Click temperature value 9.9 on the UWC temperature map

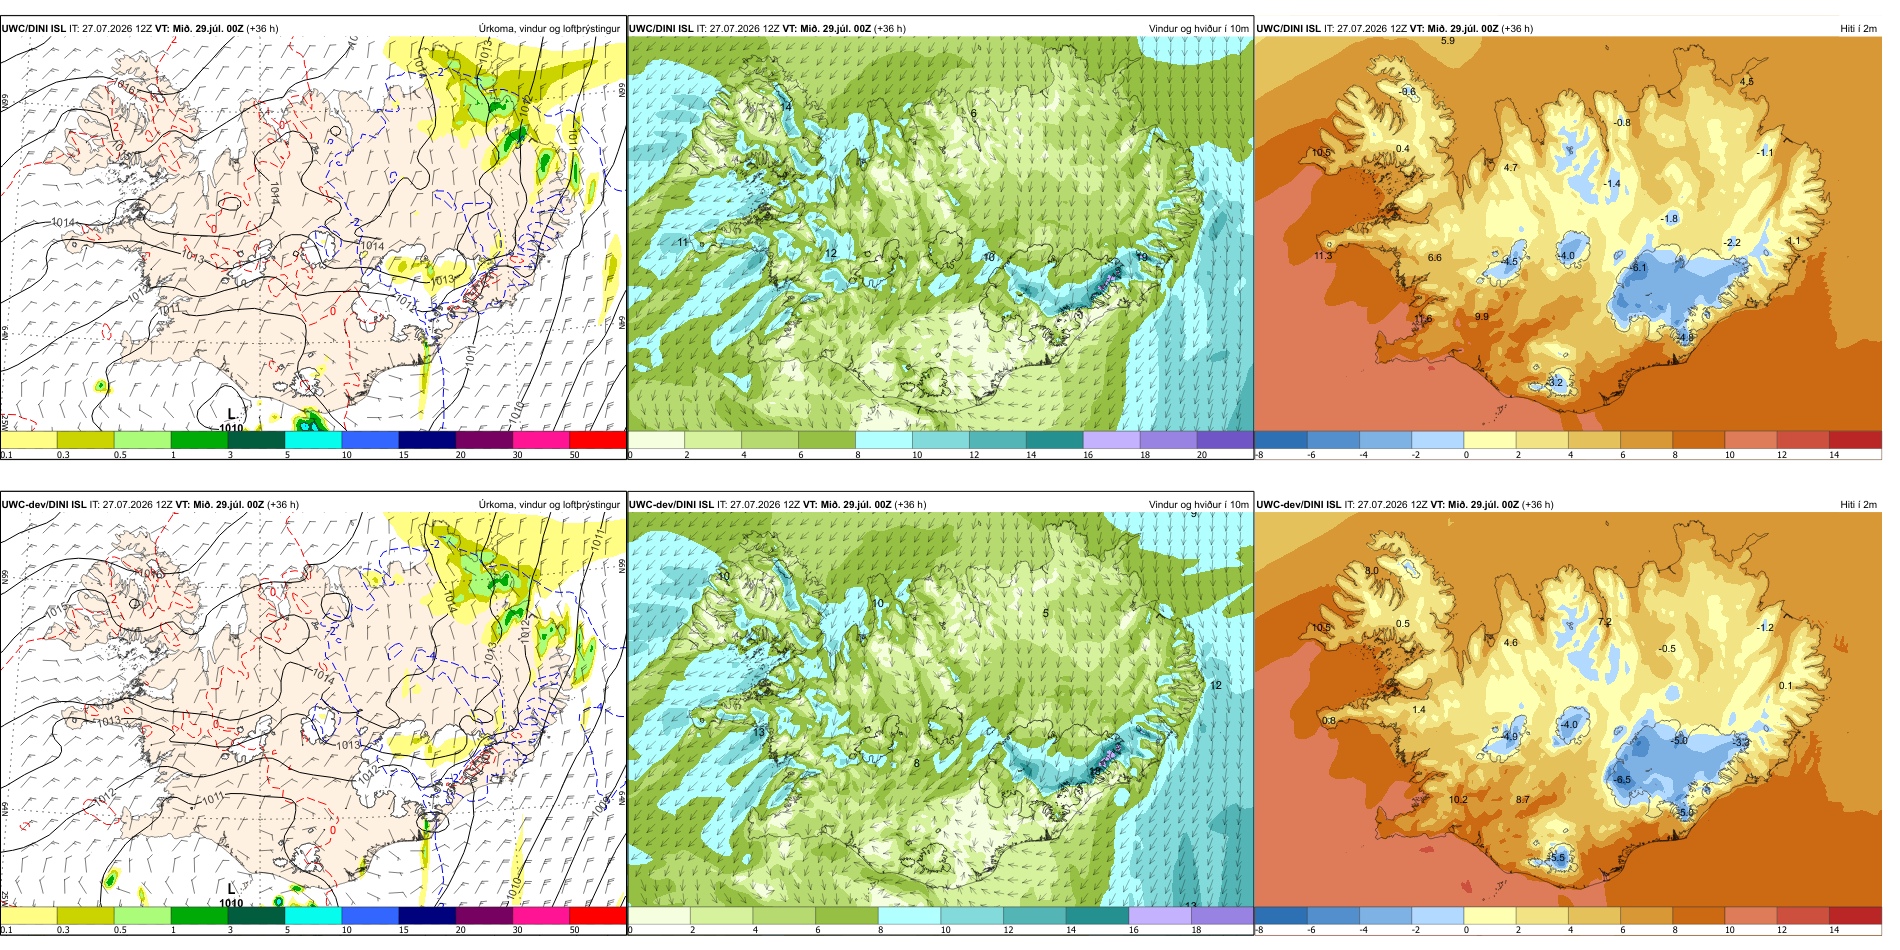coord(1481,317)
